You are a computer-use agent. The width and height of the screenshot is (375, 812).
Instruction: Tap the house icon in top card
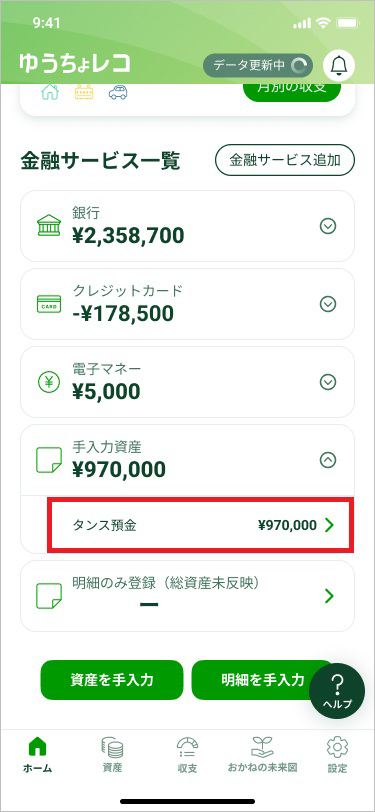(50, 92)
